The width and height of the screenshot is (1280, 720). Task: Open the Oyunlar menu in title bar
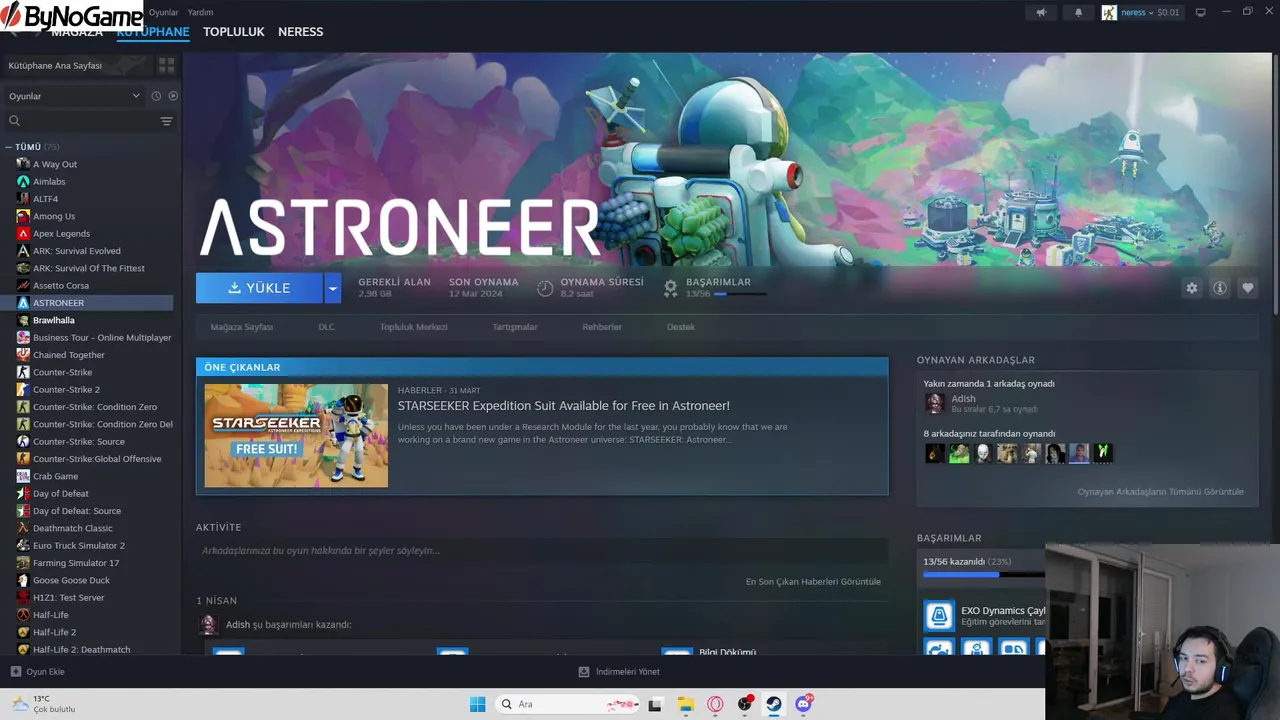click(x=163, y=12)
